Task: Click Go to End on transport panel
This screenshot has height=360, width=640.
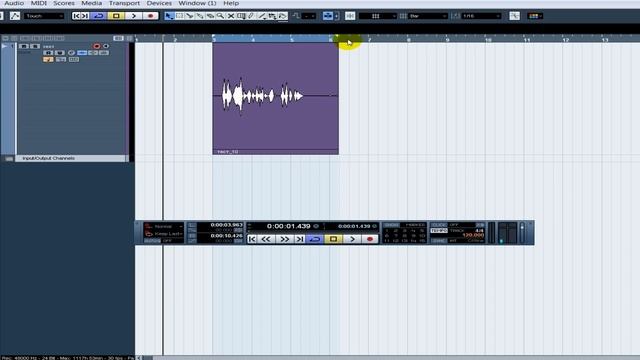Action: coord(300,239)
